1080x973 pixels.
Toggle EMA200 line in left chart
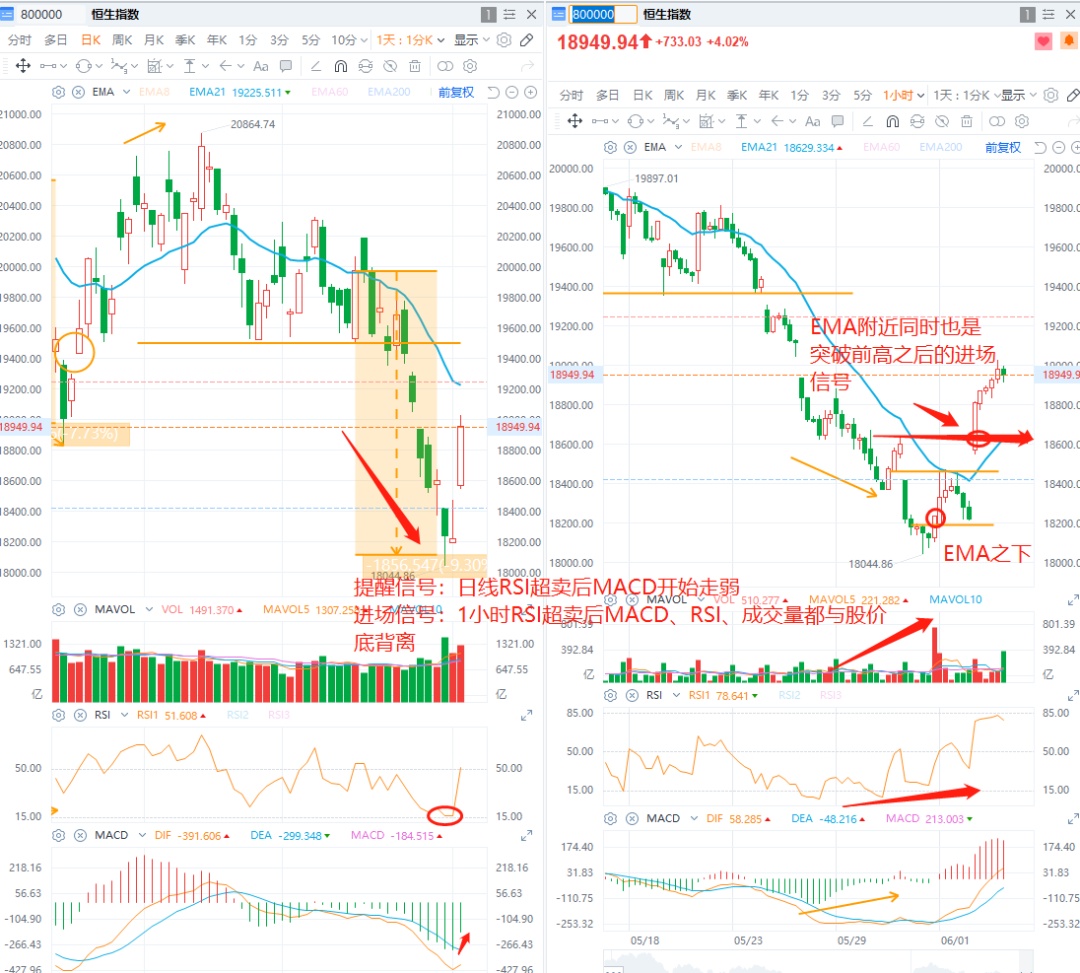click(x=388, y=92)
